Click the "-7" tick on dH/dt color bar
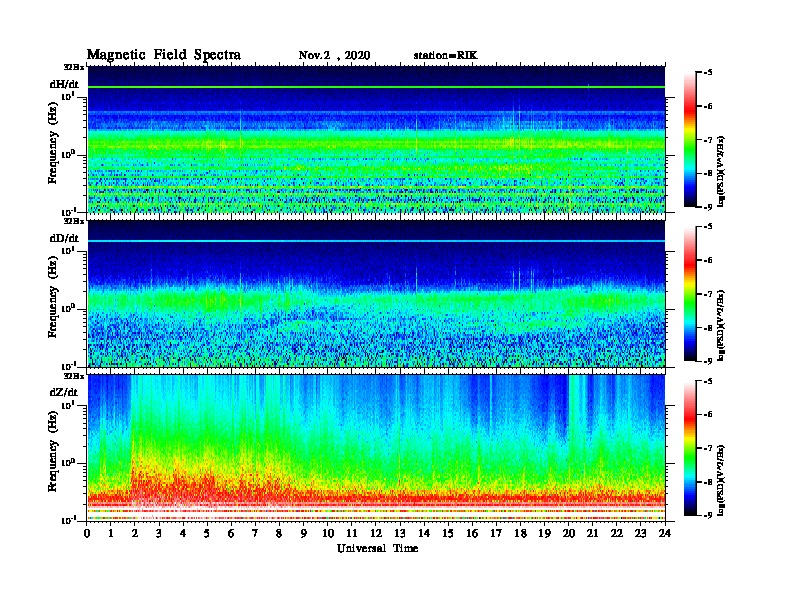Image resolution: width=792 pixels, height=612 pixels. [x=708, y=140]
